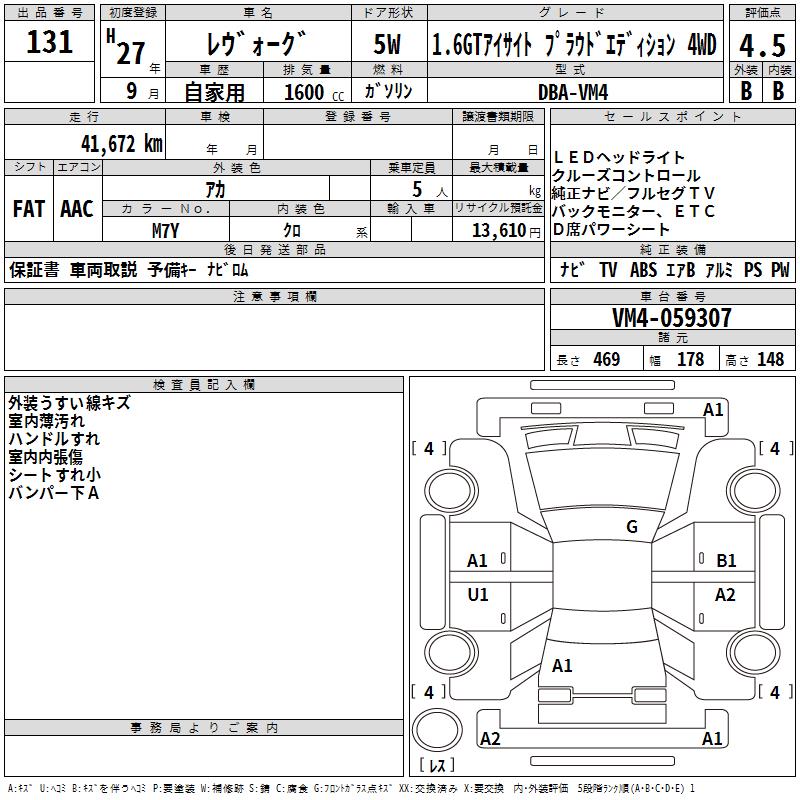Click the mileage 41,672 km
The height and width of the screenshot is (800, 800).
point(121,144)
